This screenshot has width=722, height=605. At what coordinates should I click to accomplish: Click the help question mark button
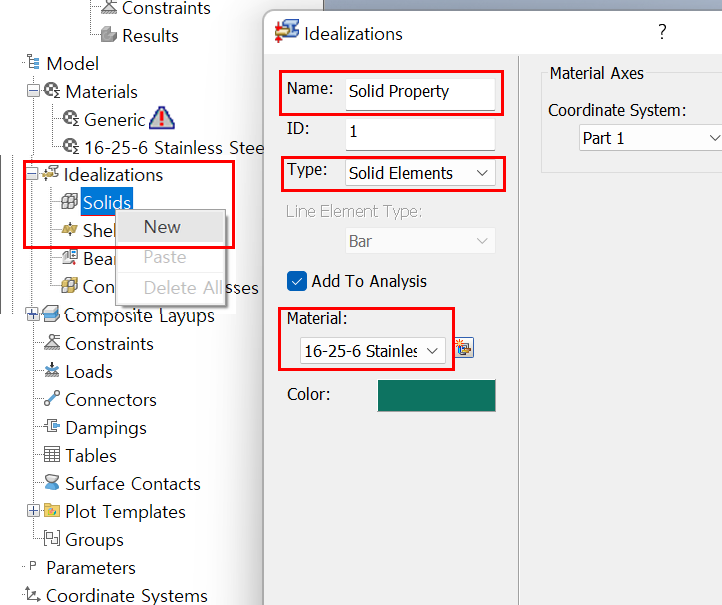pyautogui.click(x=662, y=32)
